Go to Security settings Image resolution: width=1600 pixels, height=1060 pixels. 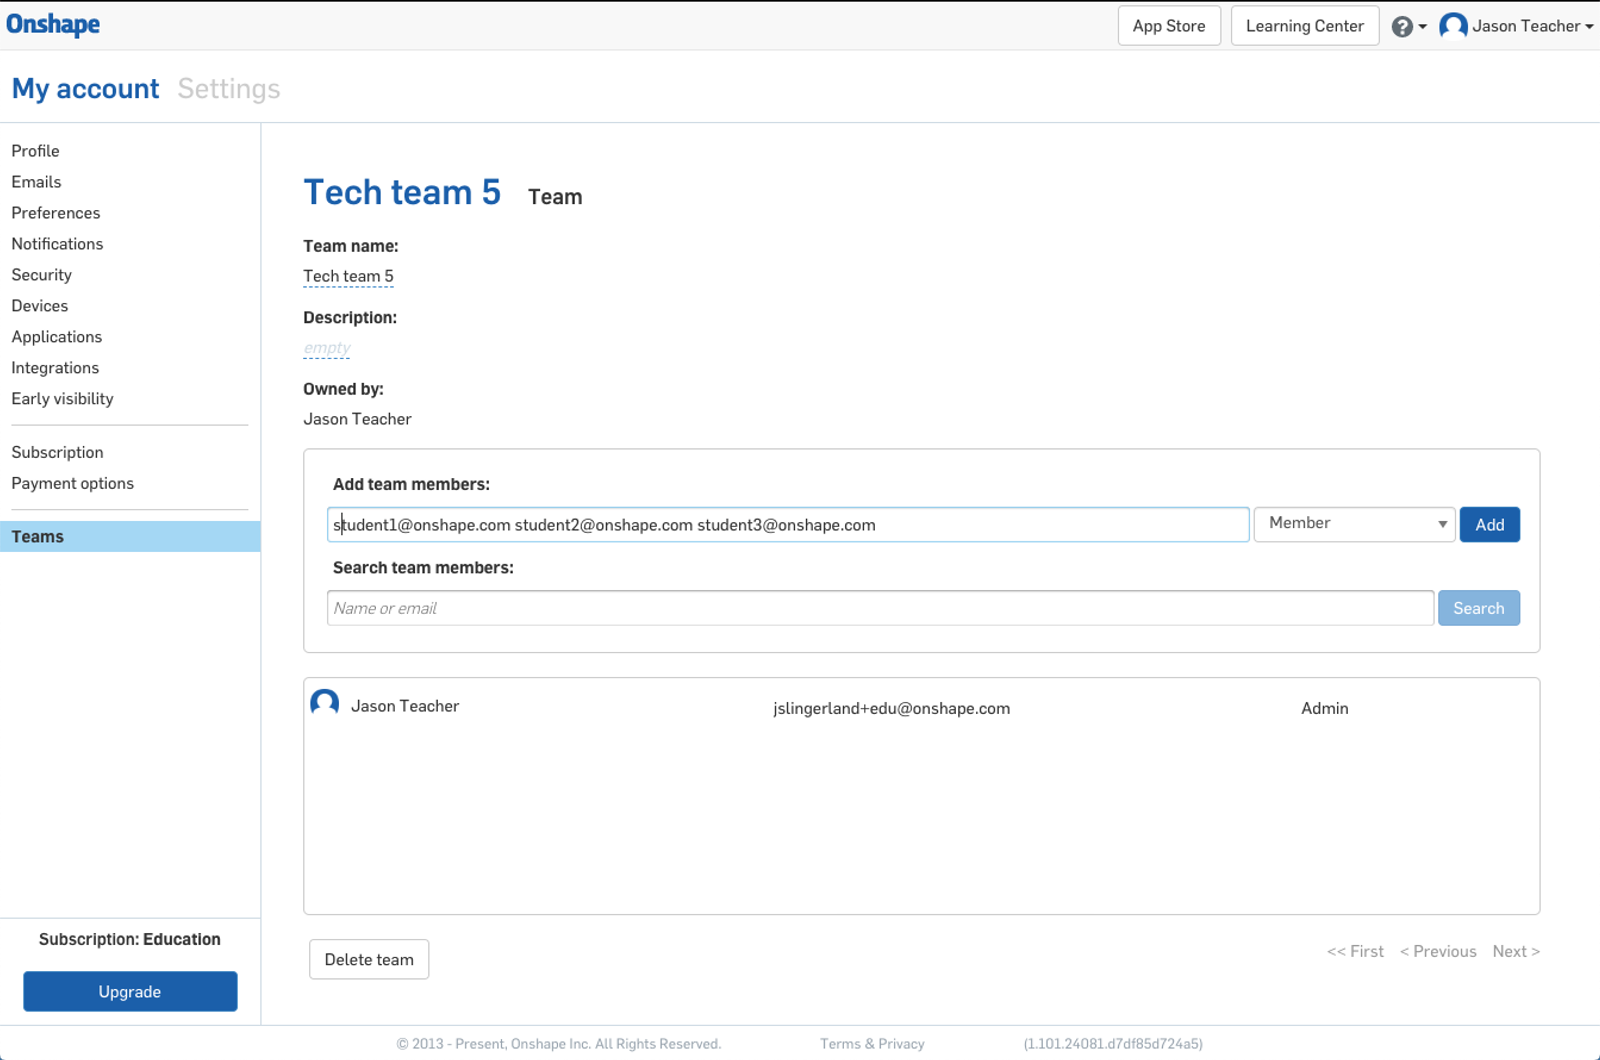(x=42, y=275)
